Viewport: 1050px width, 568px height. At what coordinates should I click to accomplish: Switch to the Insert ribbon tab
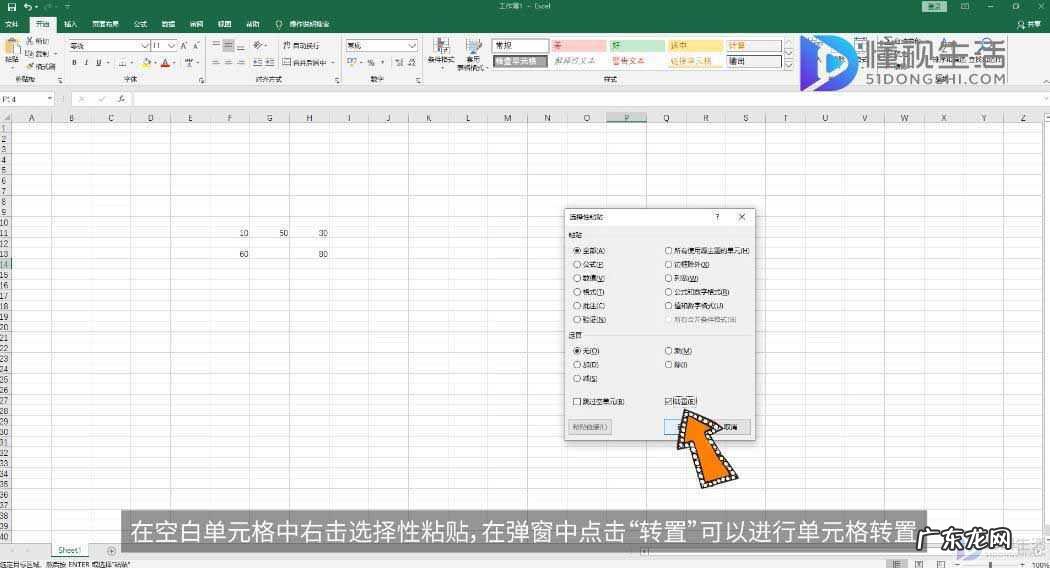(70, 24)
